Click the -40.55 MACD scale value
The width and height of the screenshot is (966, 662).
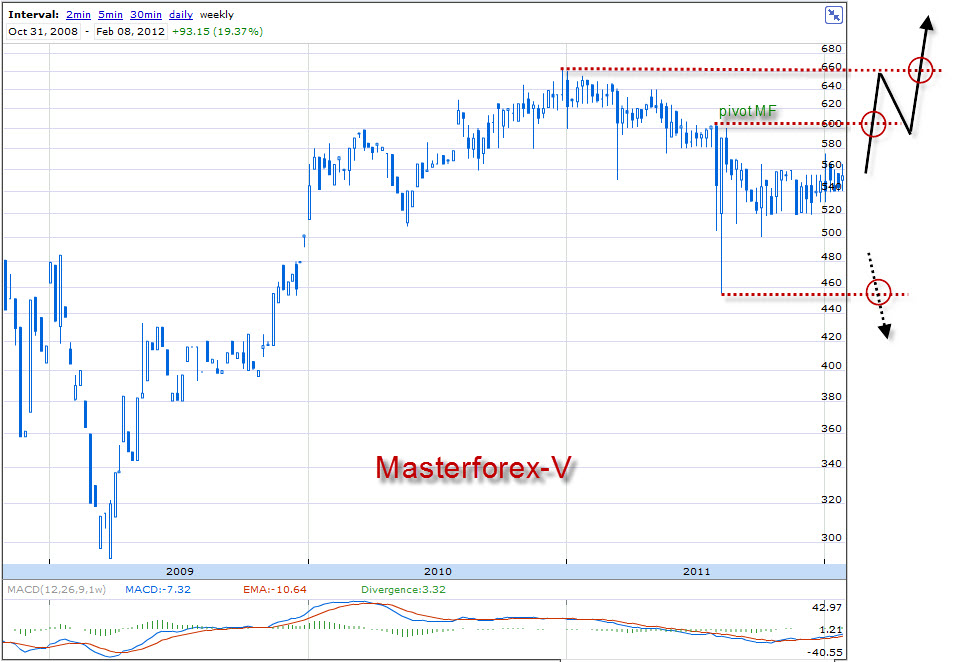pyautogui.click(x=825, y=652)
